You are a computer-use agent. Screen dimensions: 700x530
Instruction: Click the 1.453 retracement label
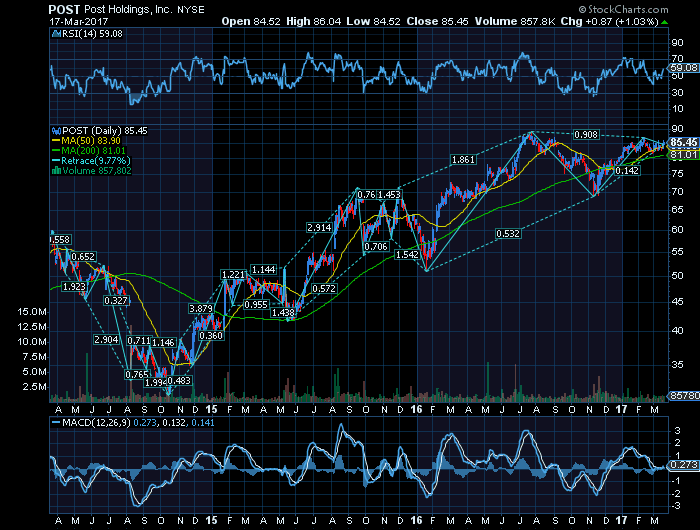click(x=389, y=195)
